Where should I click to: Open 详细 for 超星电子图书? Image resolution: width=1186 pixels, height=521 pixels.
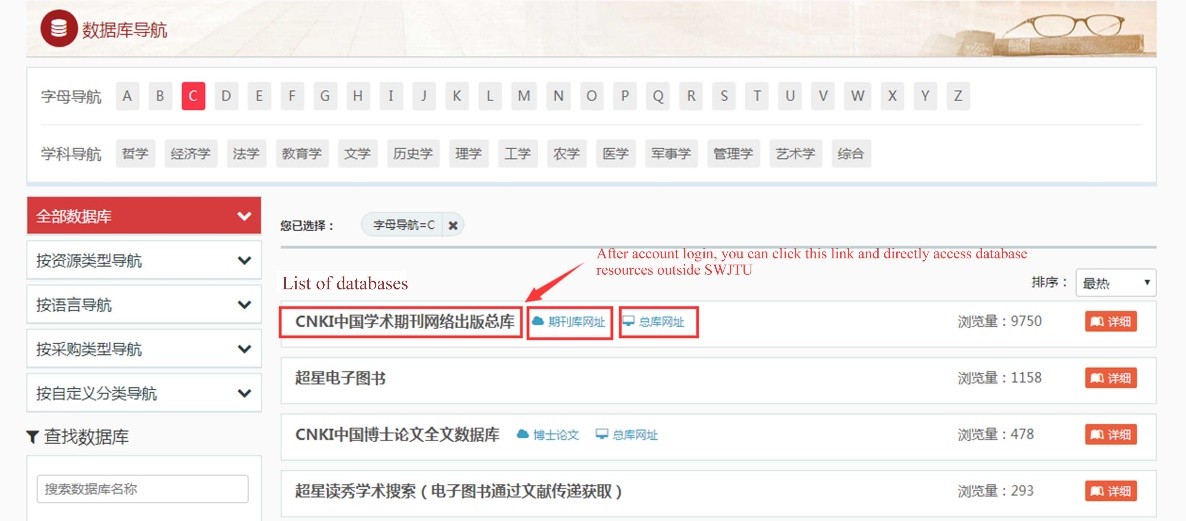pyautogui.click(x=1110, y=378)
